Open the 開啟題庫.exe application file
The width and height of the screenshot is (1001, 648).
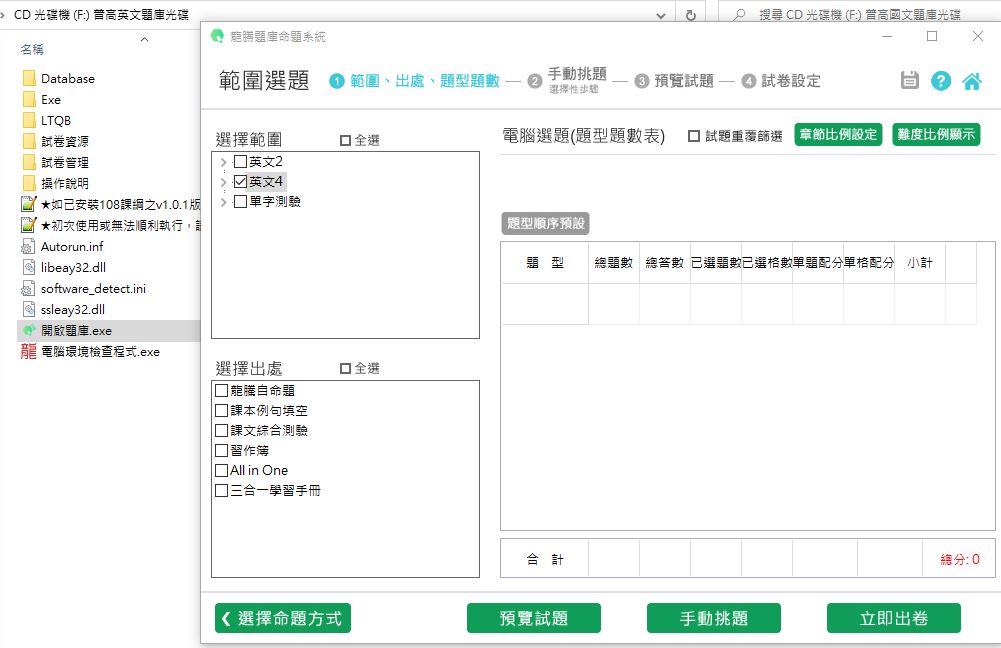[x=76, y=330]
